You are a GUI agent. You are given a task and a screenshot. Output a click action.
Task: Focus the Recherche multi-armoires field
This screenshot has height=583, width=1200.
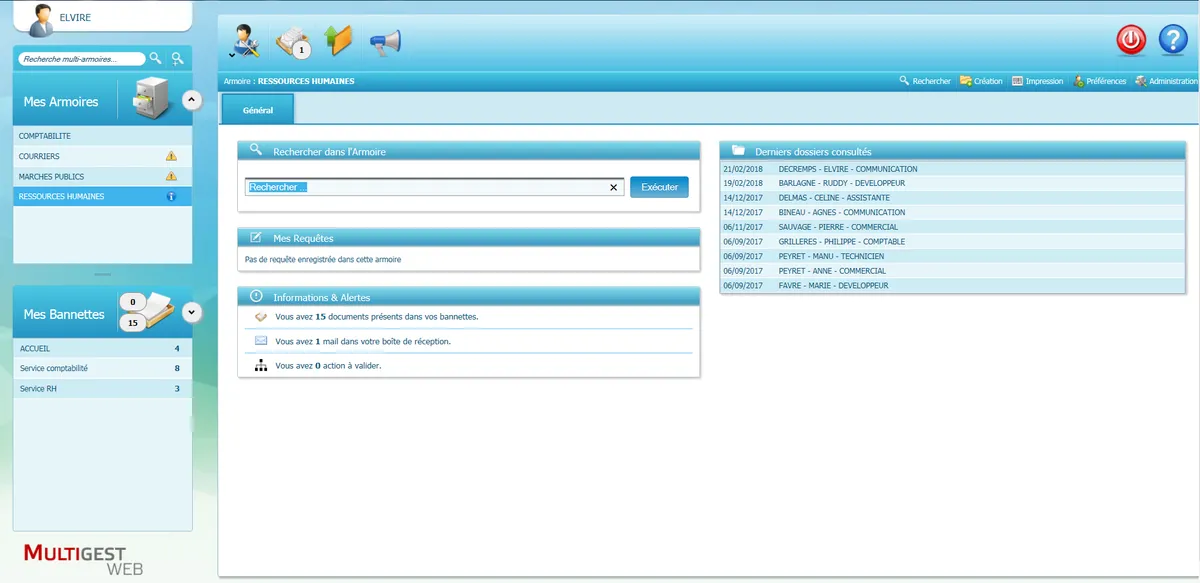(81, 59)
